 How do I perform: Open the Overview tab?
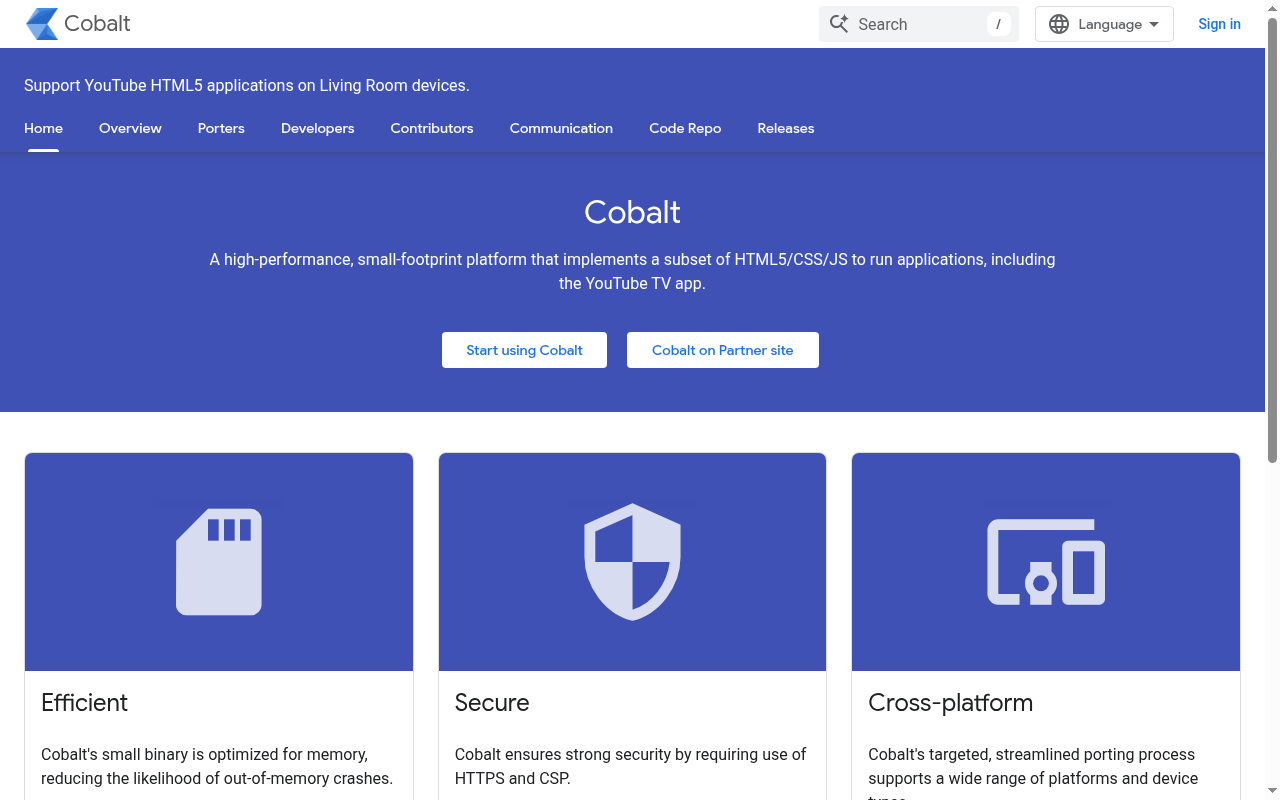point(130,128)
